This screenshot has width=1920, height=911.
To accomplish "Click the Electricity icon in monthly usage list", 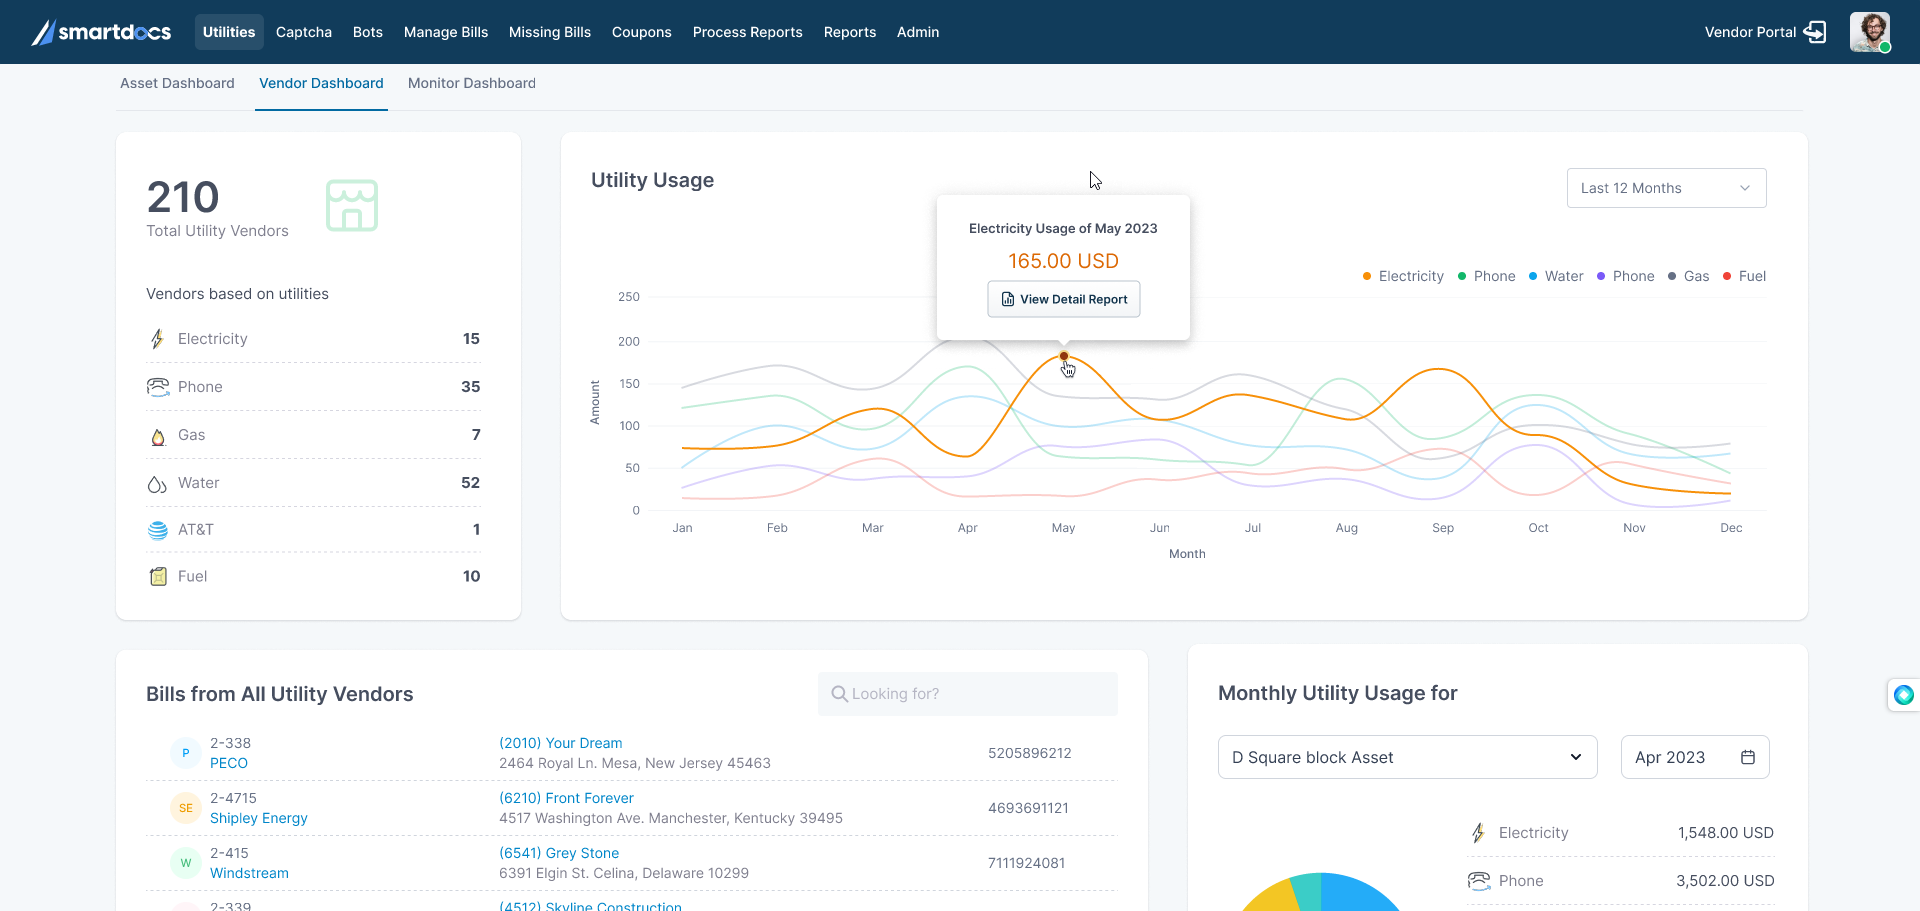I will [1478, 833].
